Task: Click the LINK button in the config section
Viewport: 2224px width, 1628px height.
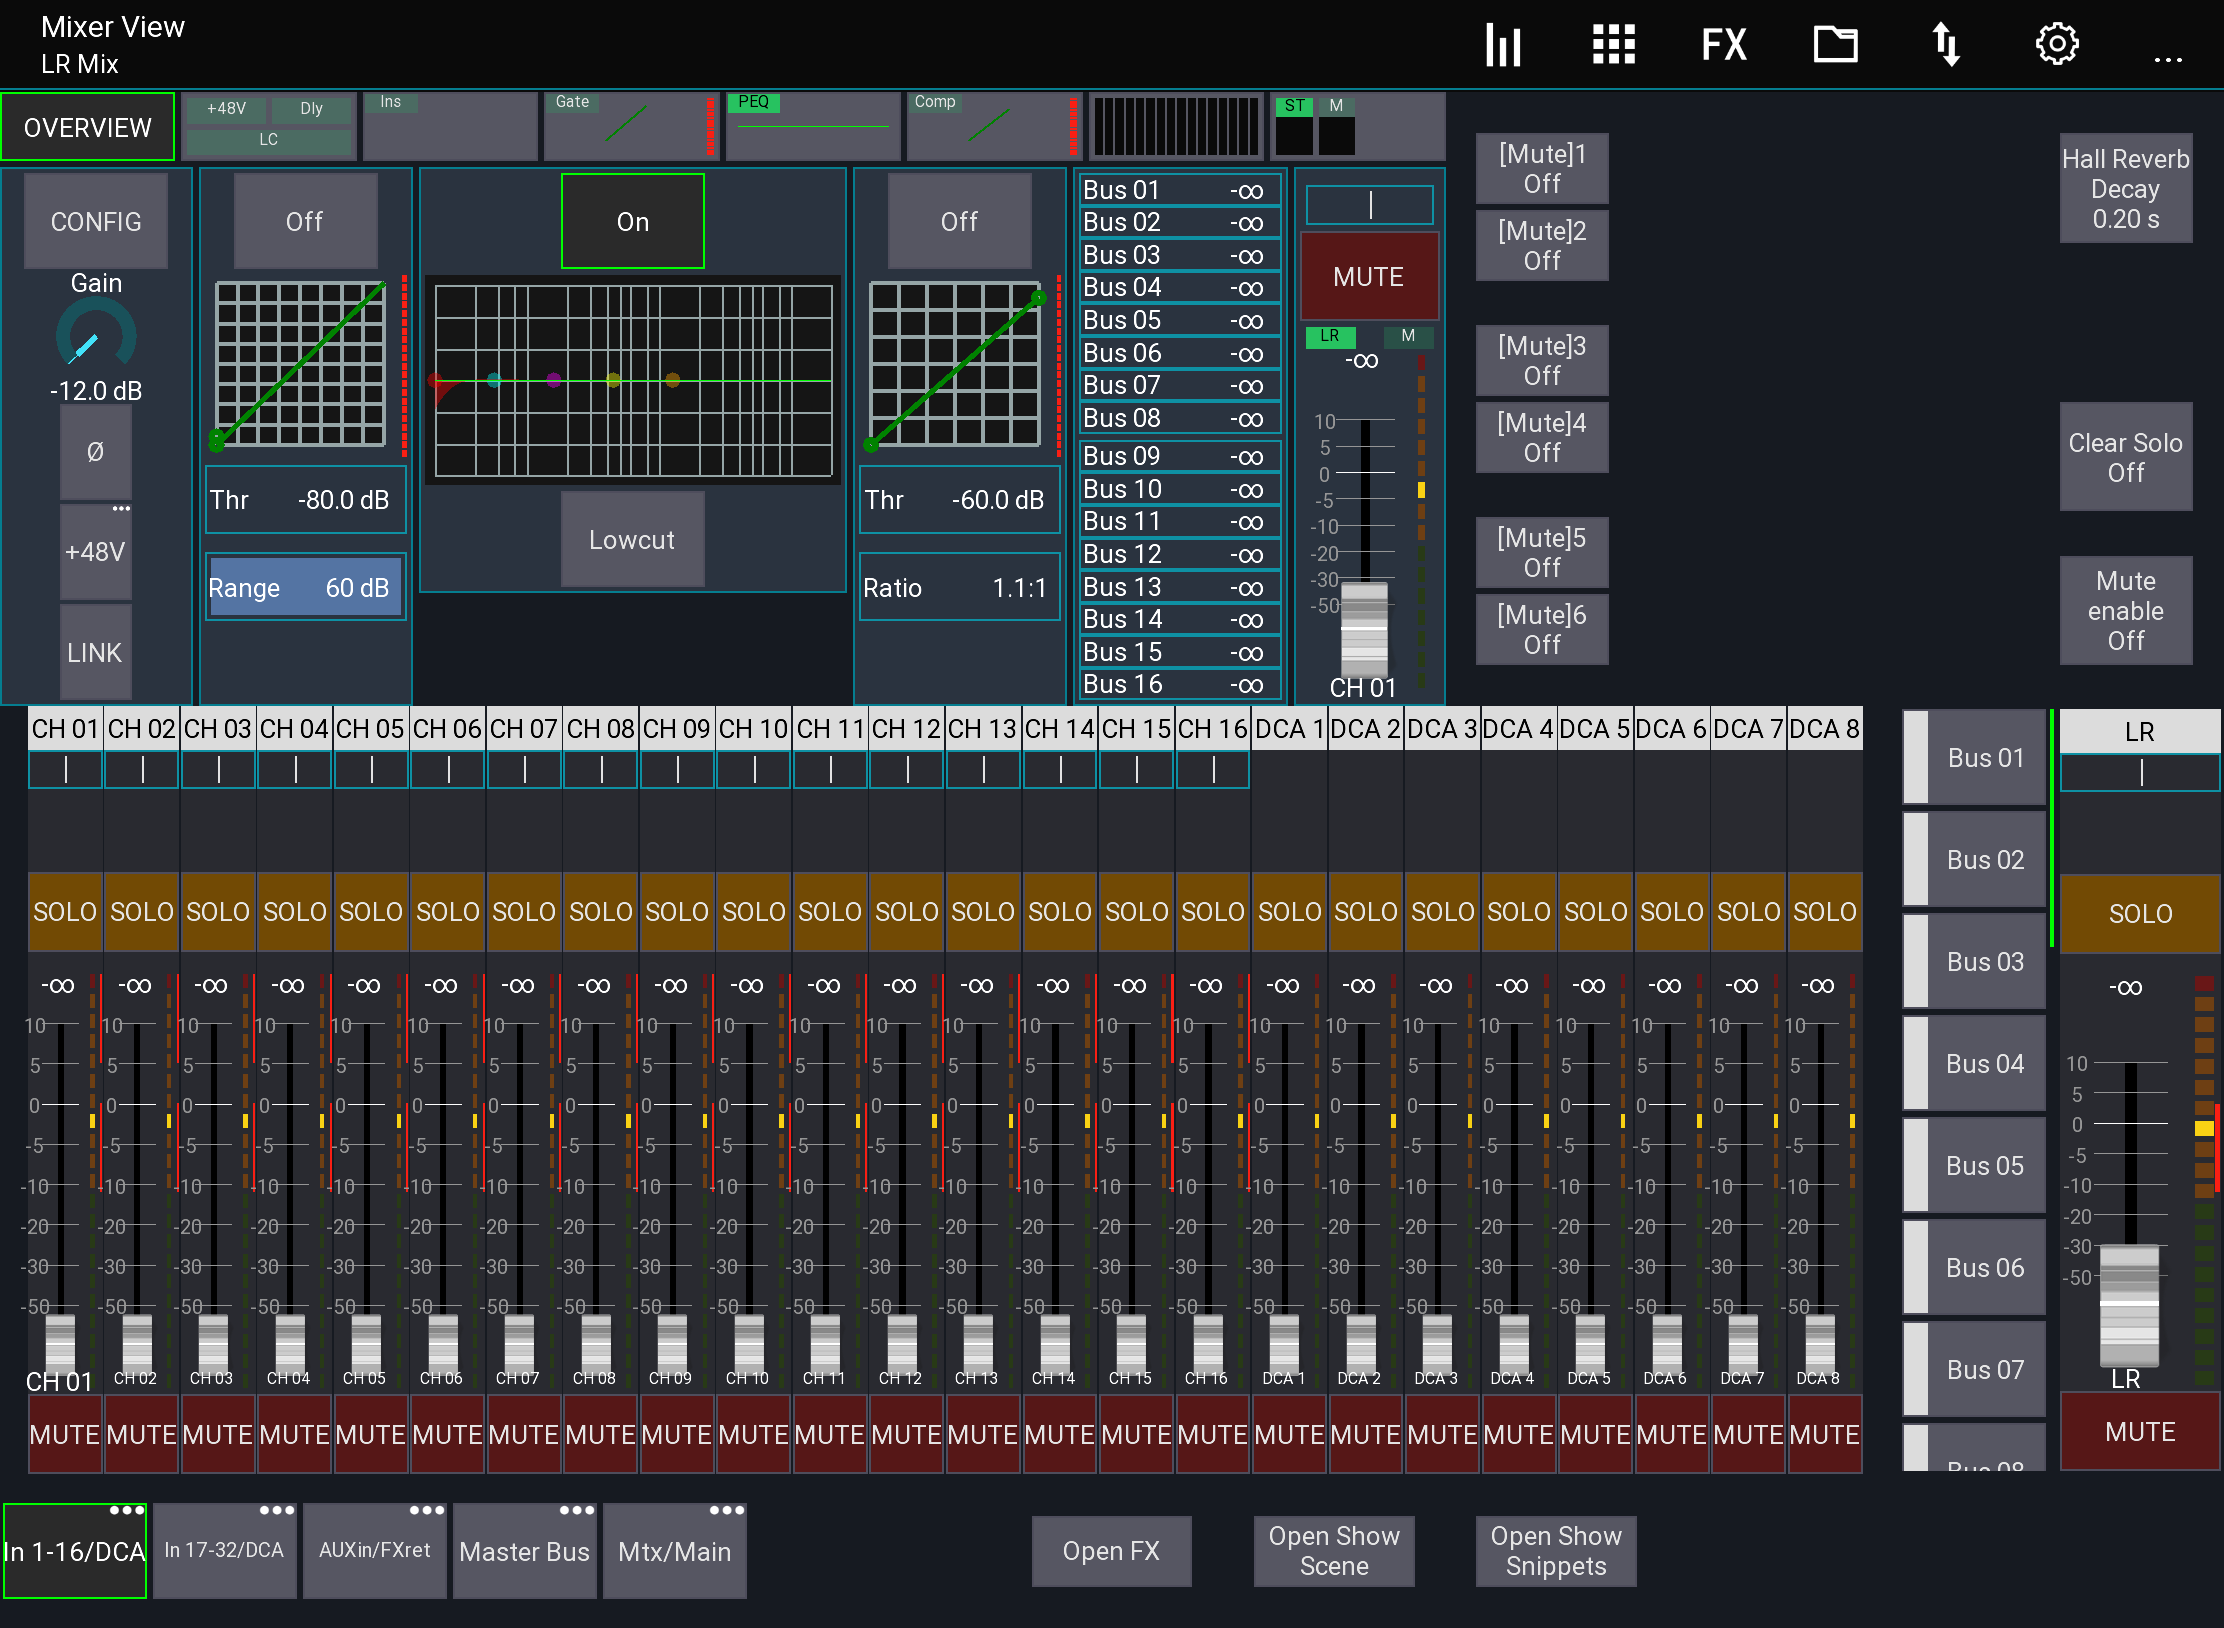Action: pos(95,652)
